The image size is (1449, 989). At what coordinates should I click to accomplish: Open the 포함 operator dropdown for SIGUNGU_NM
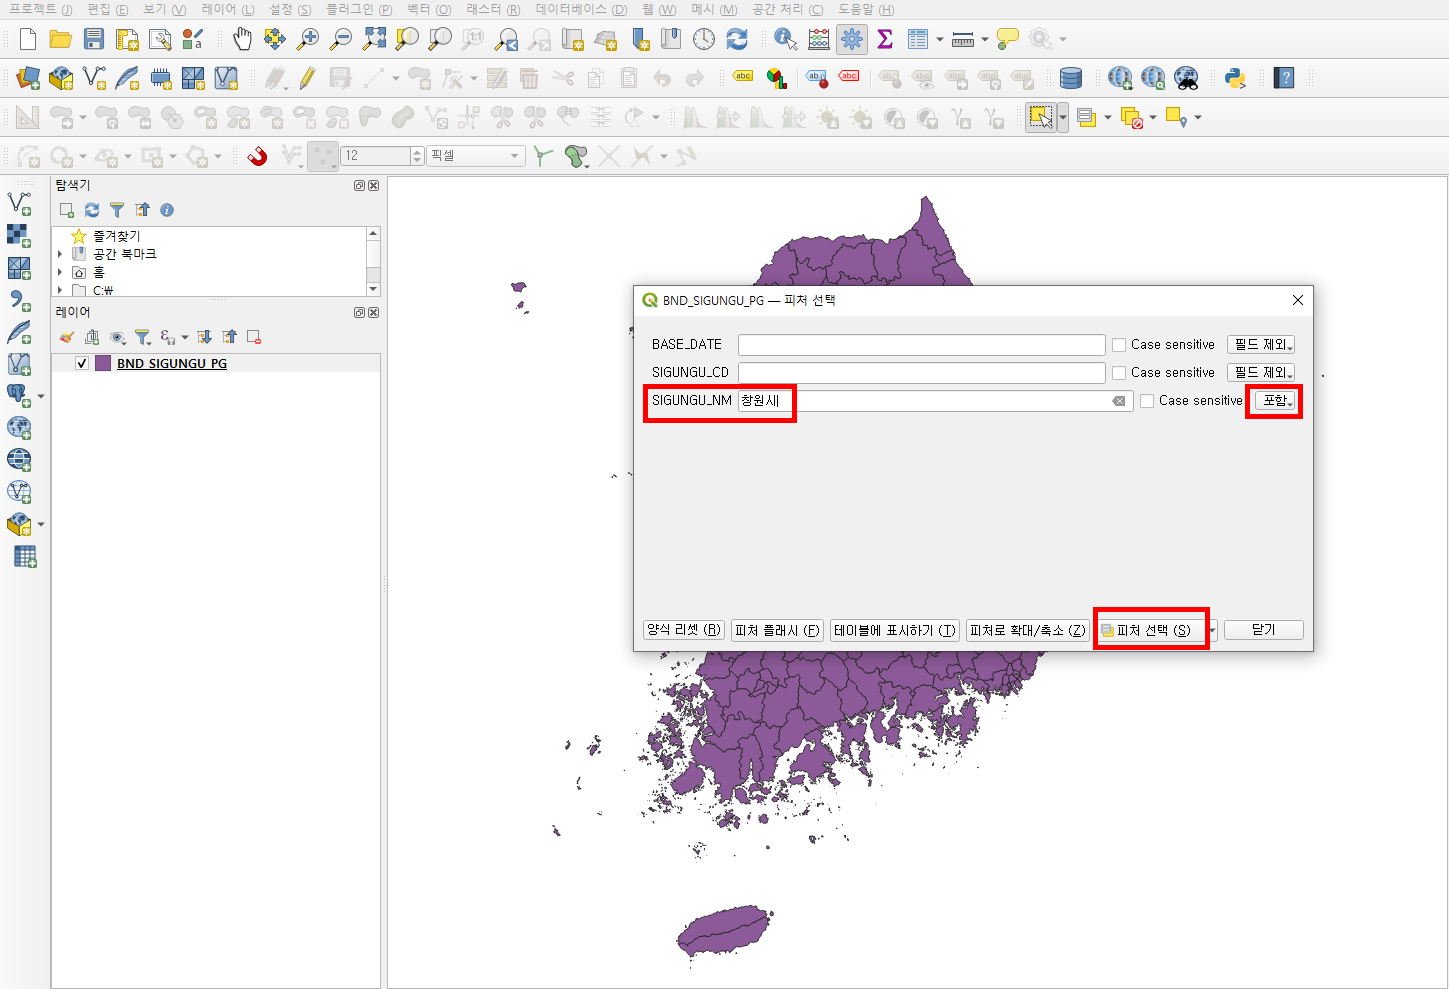tap(1275, 401)
